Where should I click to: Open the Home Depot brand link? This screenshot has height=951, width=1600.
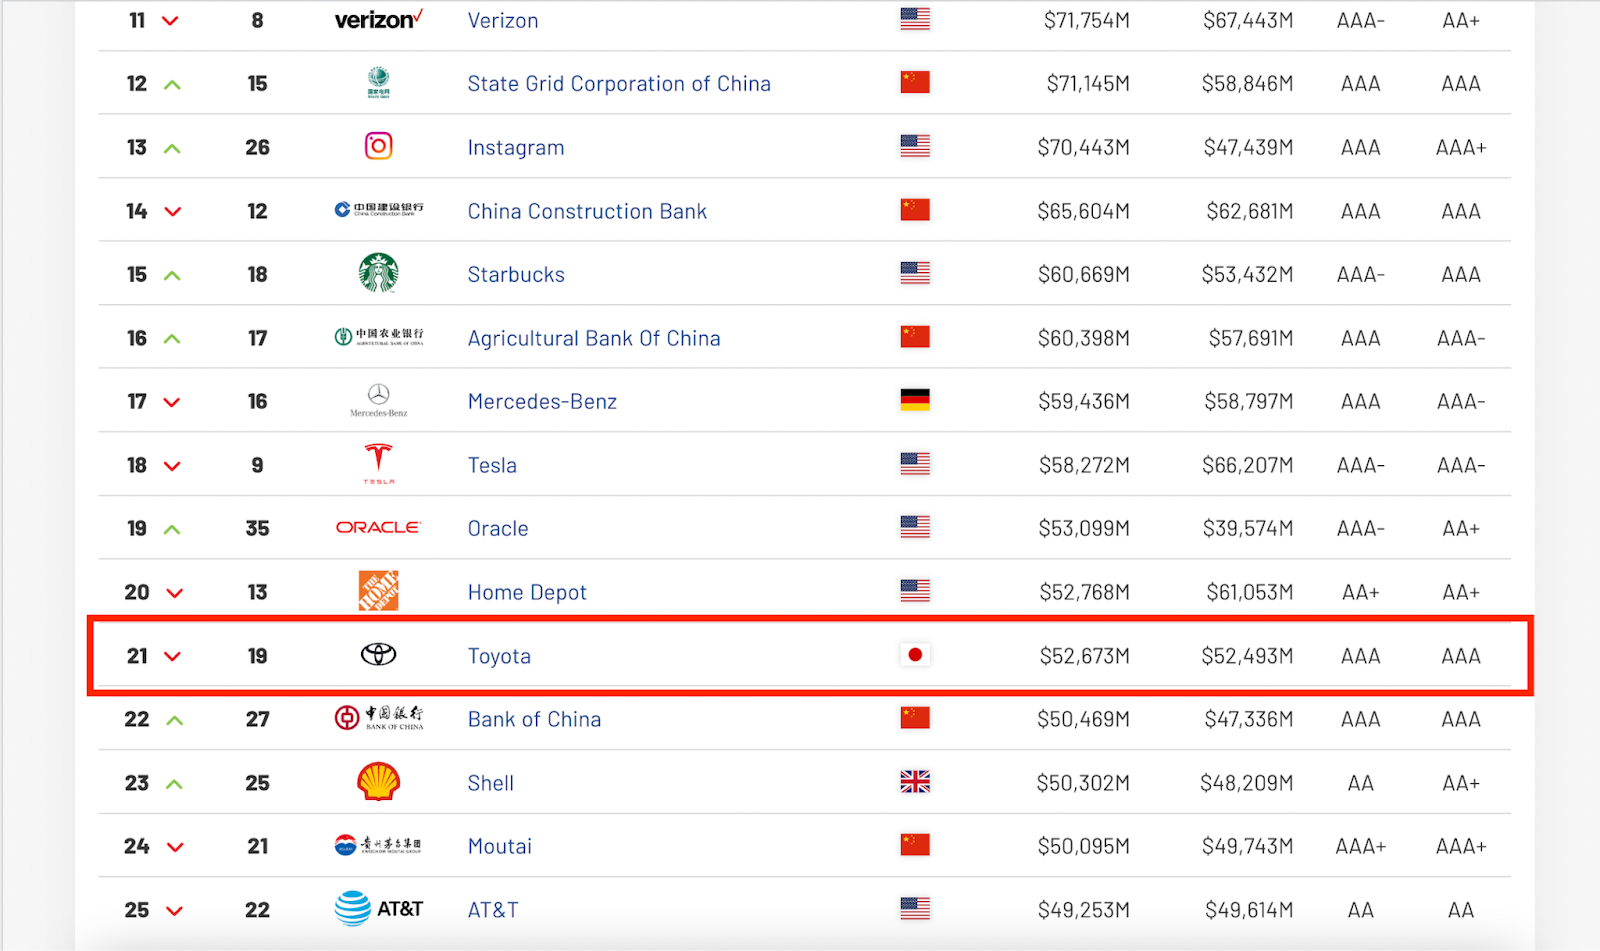click(527, 592)
